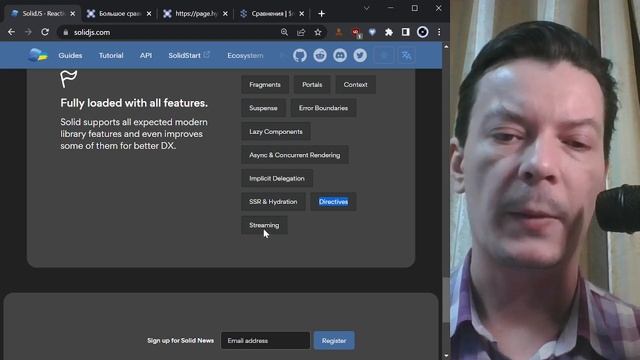The image size is (640, 360).
Task: Open the API nav link
Action: tap(146, 56)
